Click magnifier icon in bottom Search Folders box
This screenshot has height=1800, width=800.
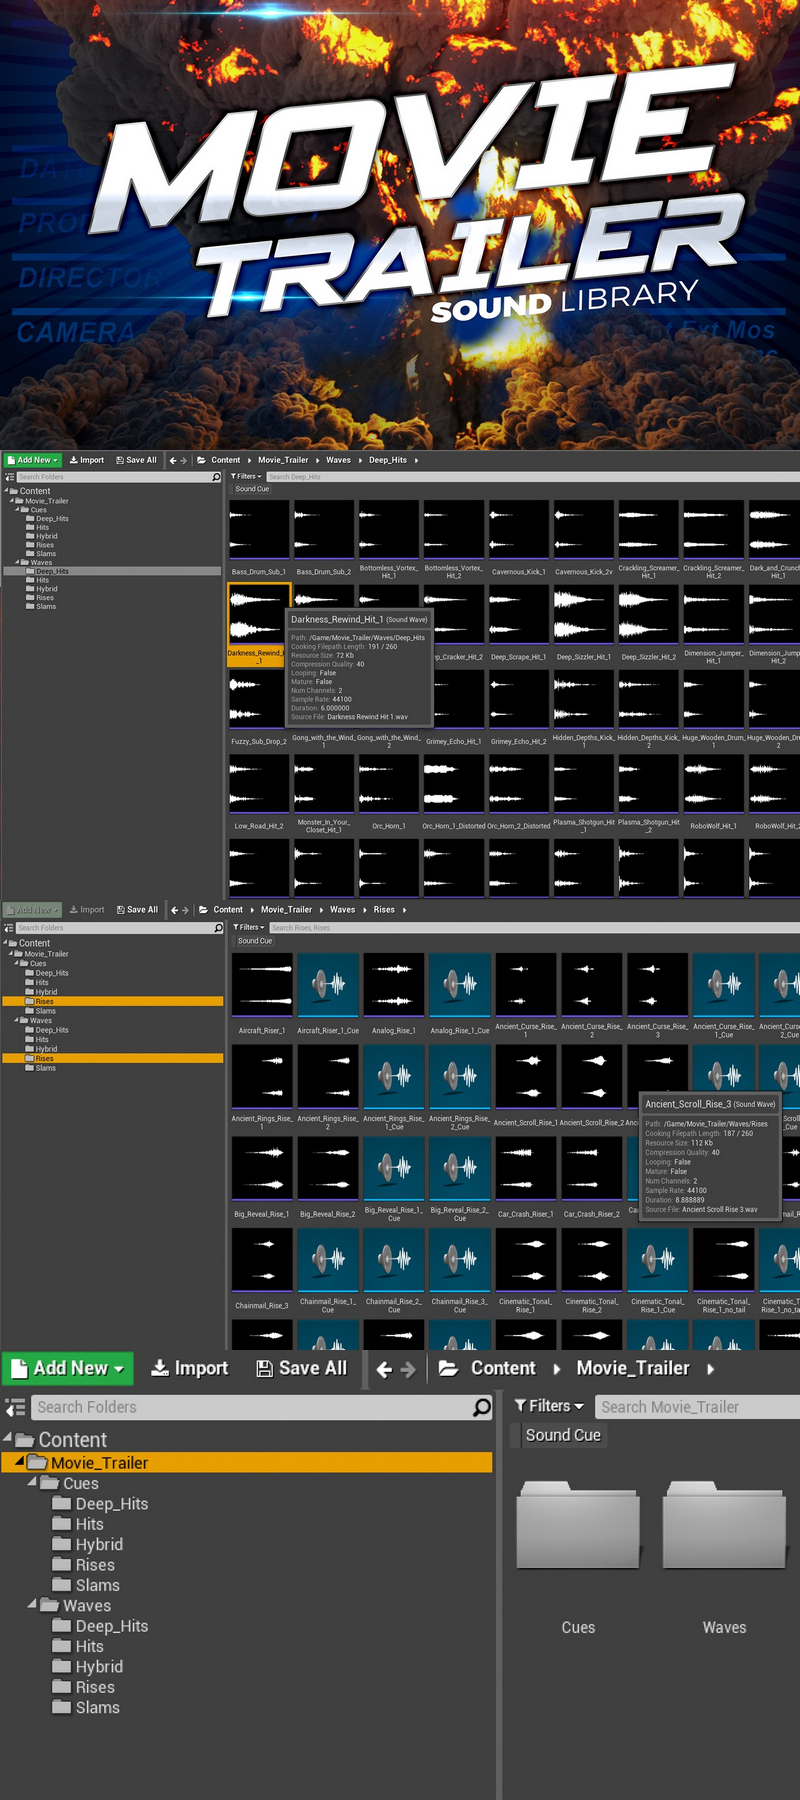[x=482, y=1407]
